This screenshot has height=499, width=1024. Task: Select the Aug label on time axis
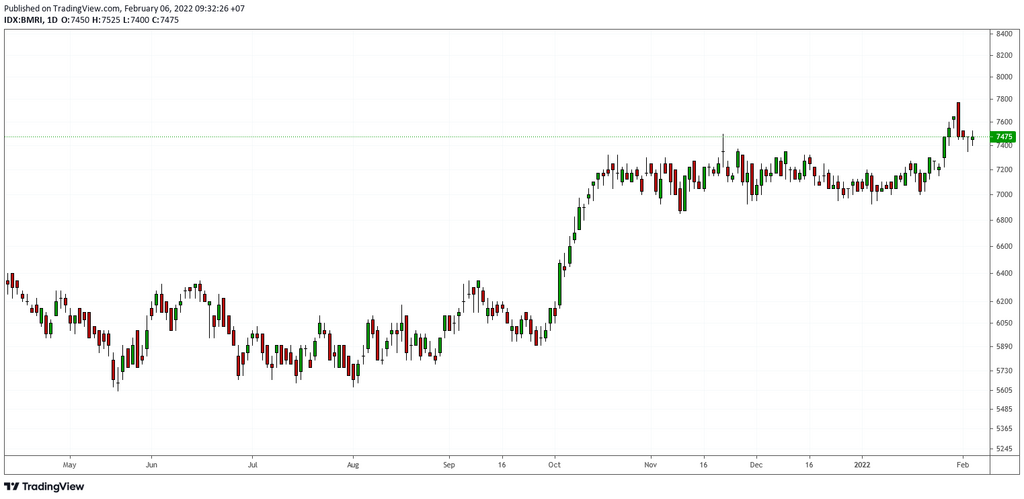point(352,465)
